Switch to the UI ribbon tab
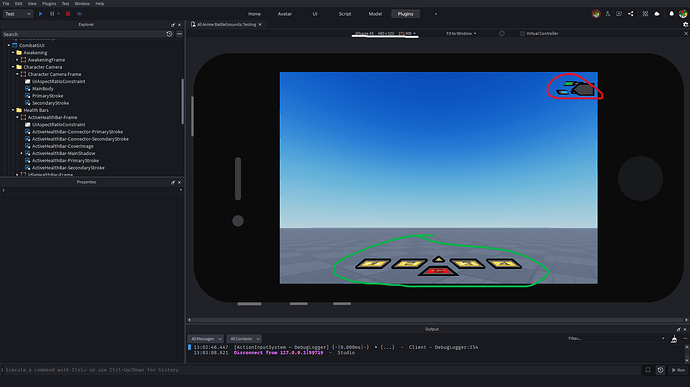Screen dimensions: 690x387 click(x=315, y=14)
